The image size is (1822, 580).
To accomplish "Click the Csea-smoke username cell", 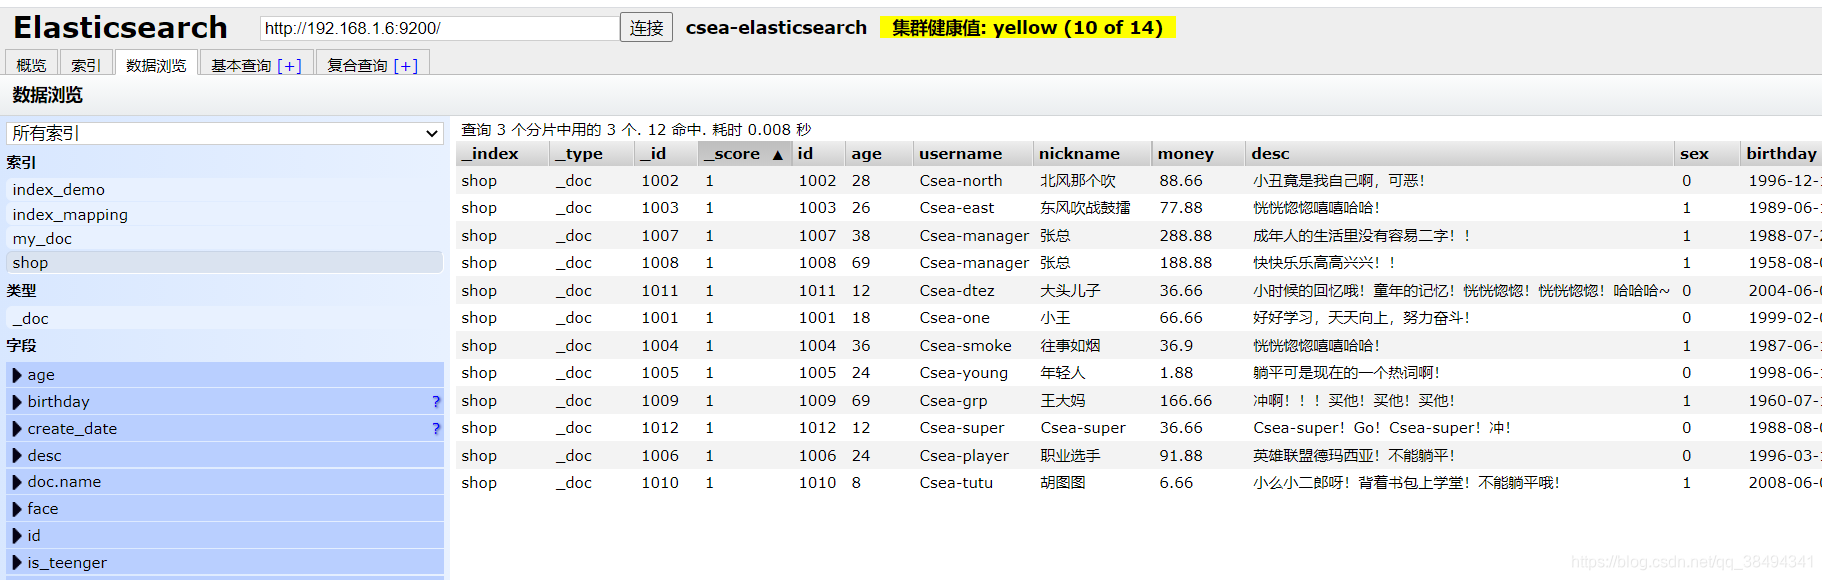I will (x=965, y=346).
